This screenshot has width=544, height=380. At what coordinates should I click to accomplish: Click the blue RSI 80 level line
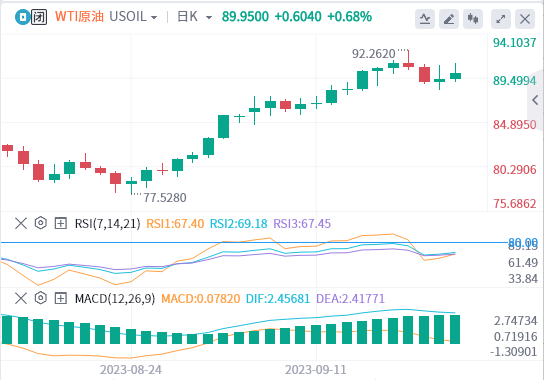253,242
